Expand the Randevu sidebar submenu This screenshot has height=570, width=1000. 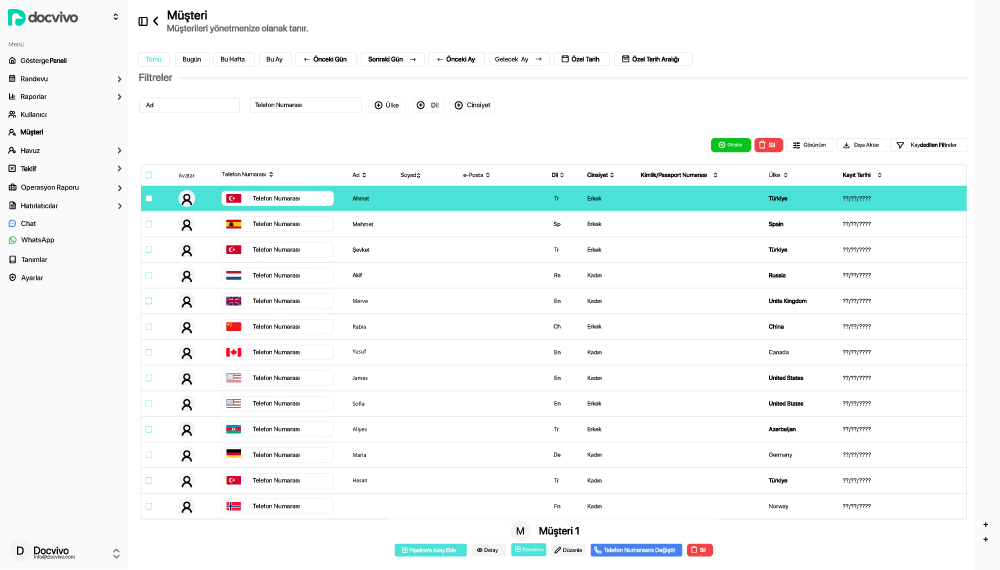(x=119, y=79)
